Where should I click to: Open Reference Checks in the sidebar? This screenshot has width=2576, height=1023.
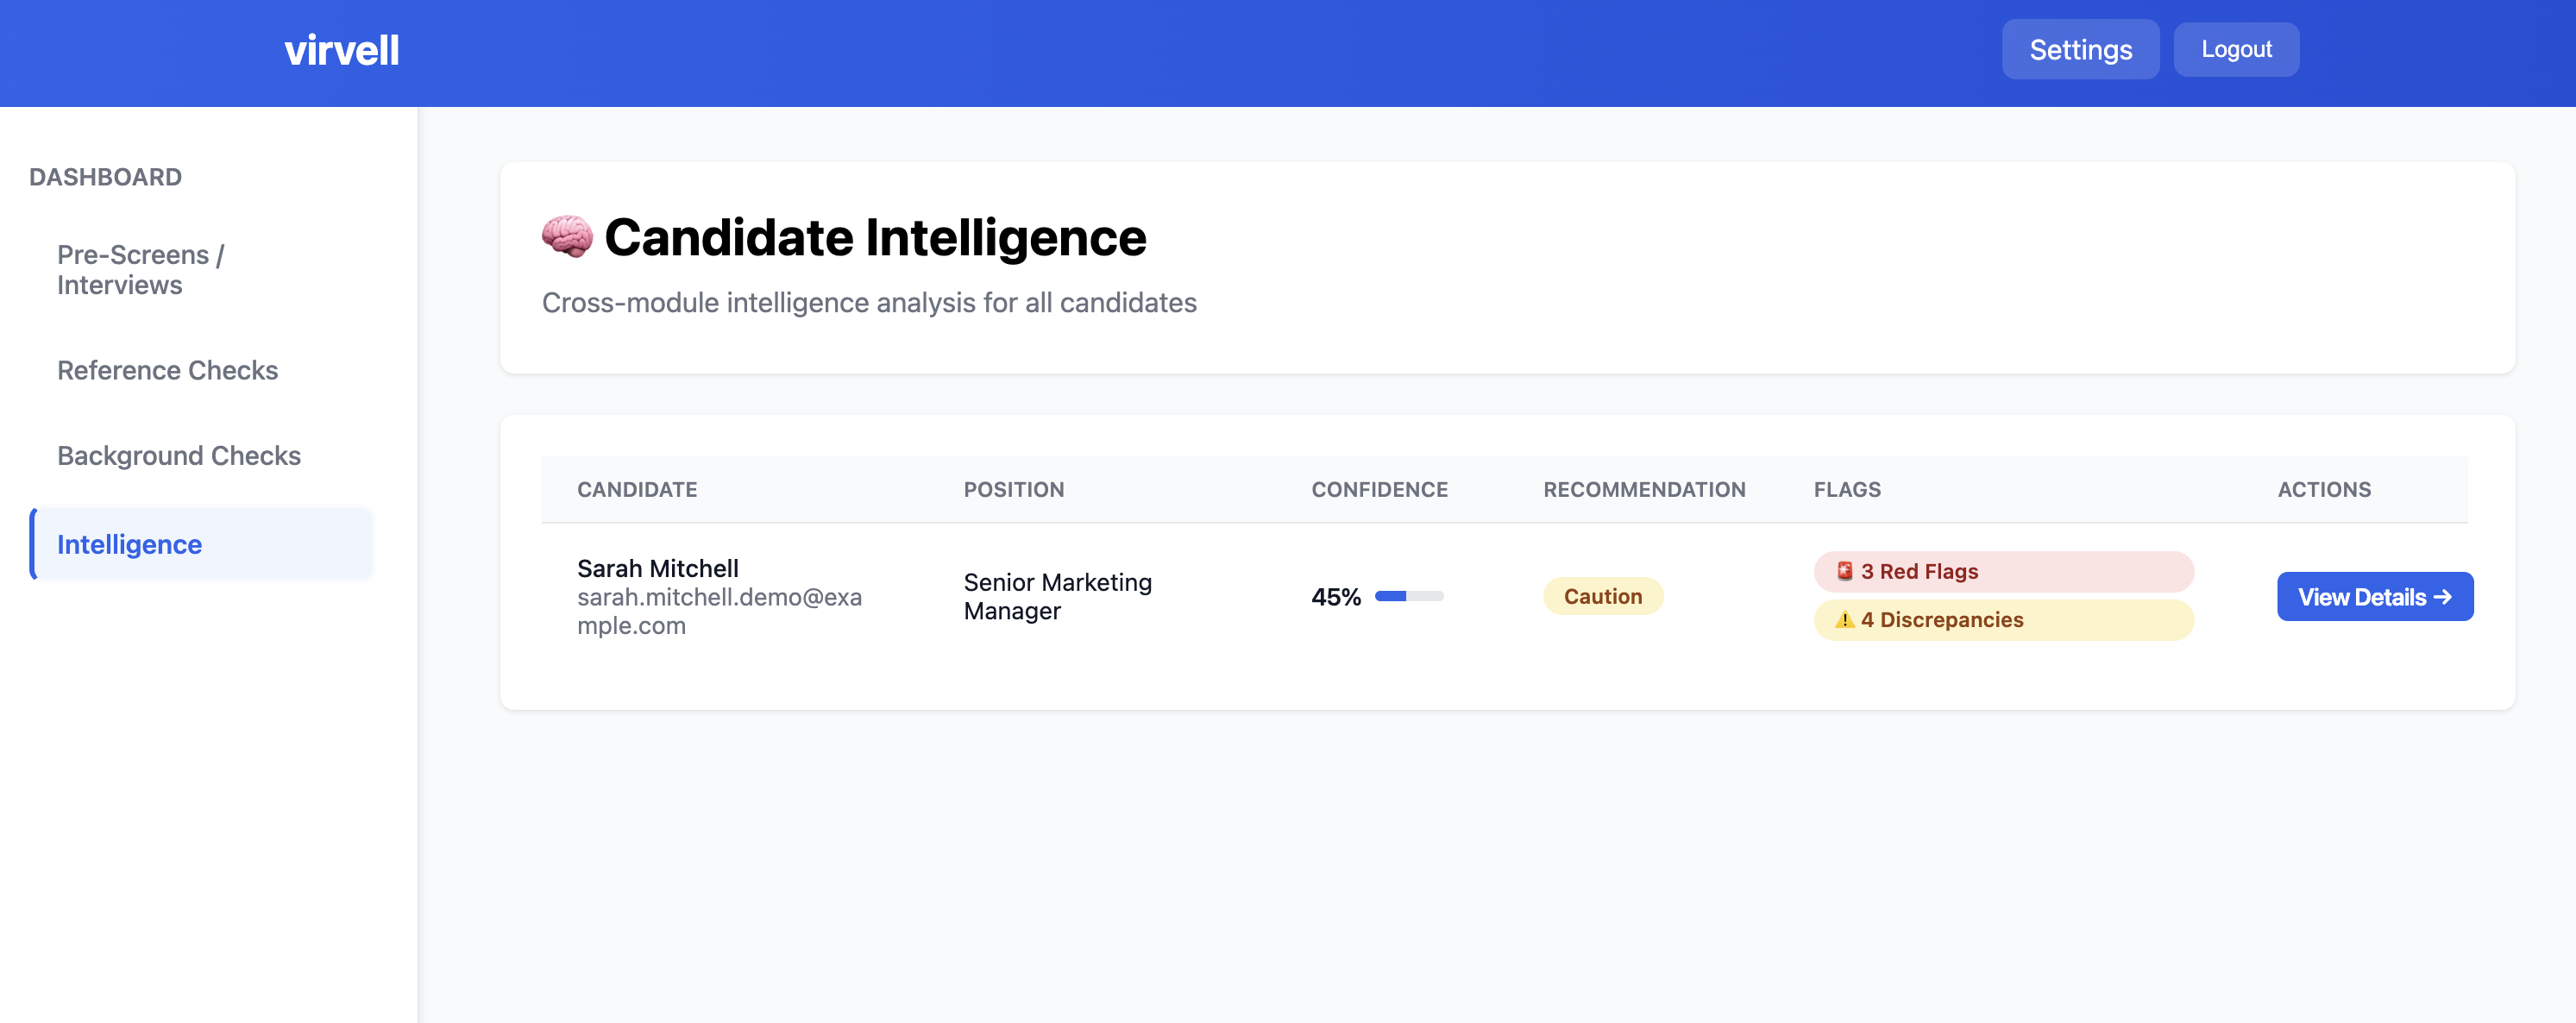167,370
